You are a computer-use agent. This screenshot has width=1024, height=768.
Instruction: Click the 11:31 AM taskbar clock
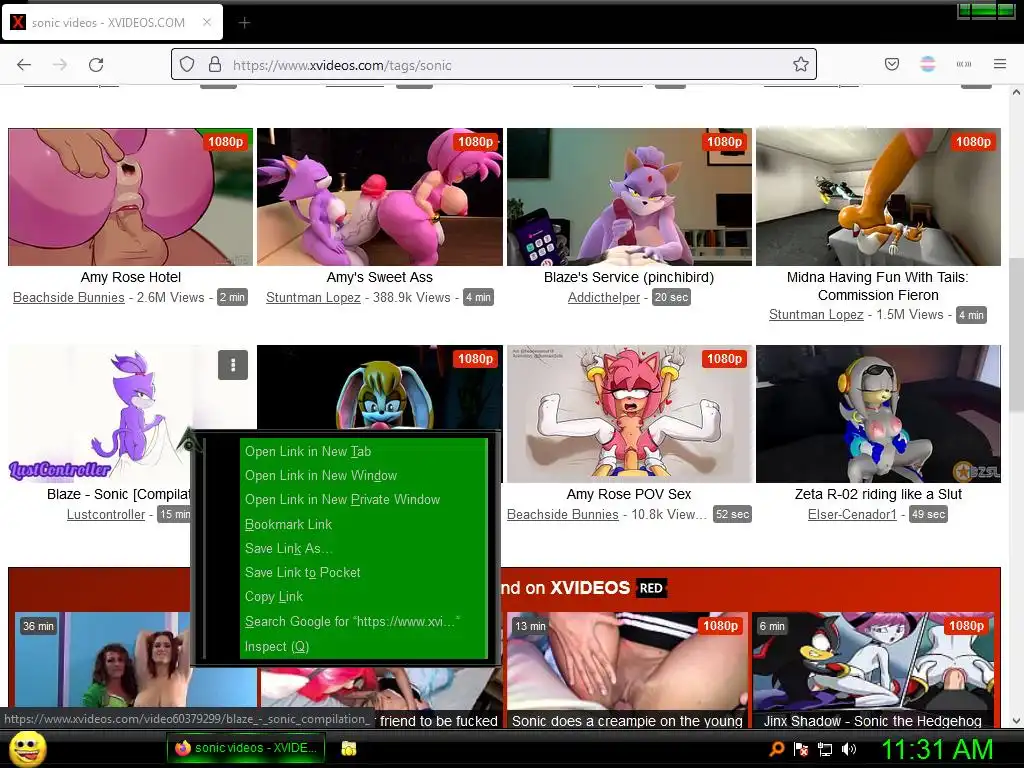[x=937, y=749]
